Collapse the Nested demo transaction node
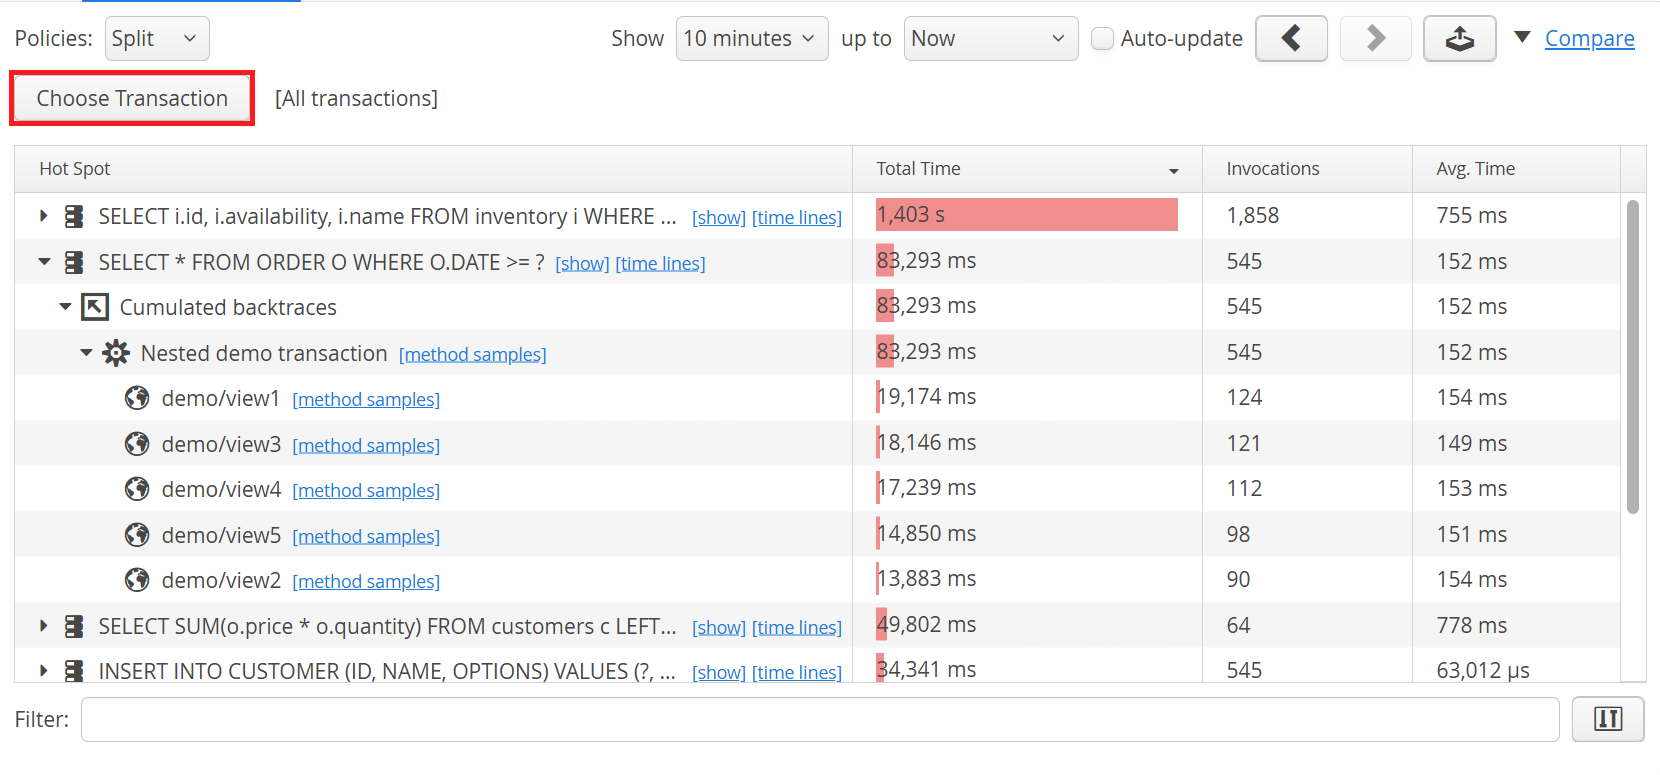The image size is (1660, 775). tap(86, 353)
